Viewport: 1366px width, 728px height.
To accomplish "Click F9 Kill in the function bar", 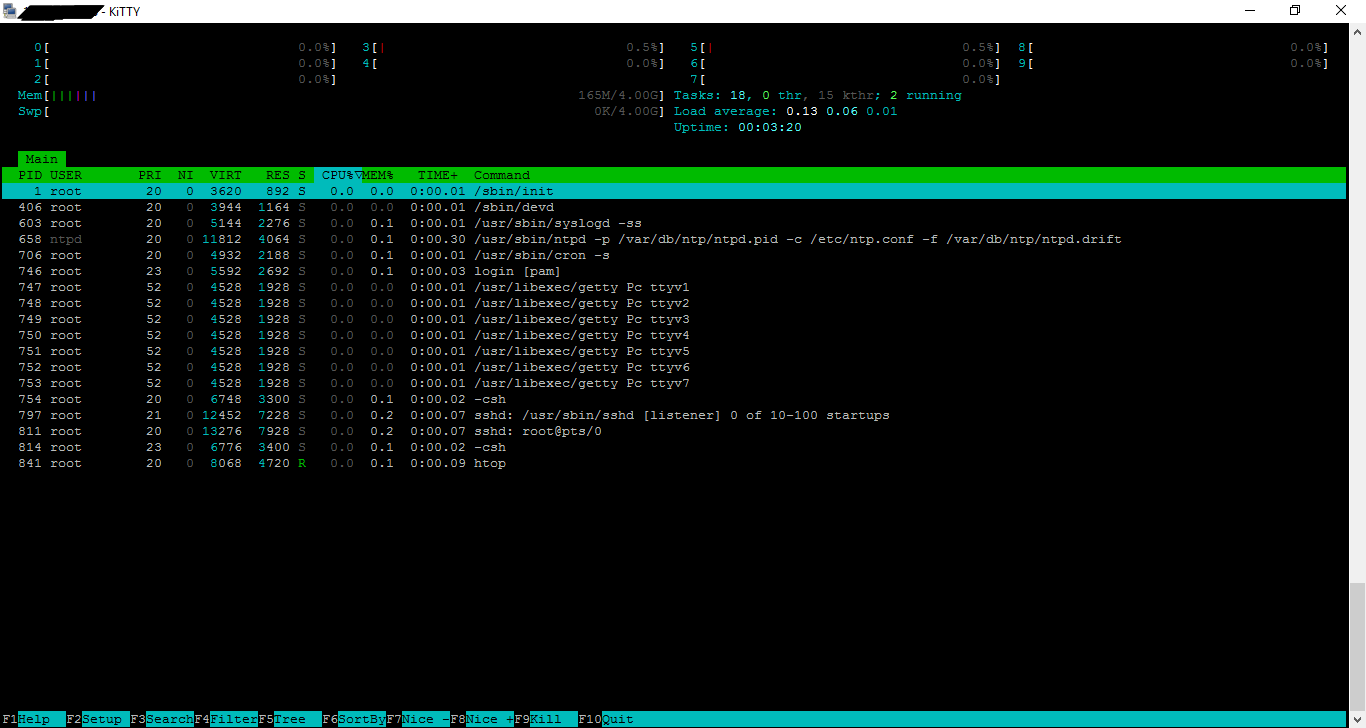I will click(x=545, y=719).
